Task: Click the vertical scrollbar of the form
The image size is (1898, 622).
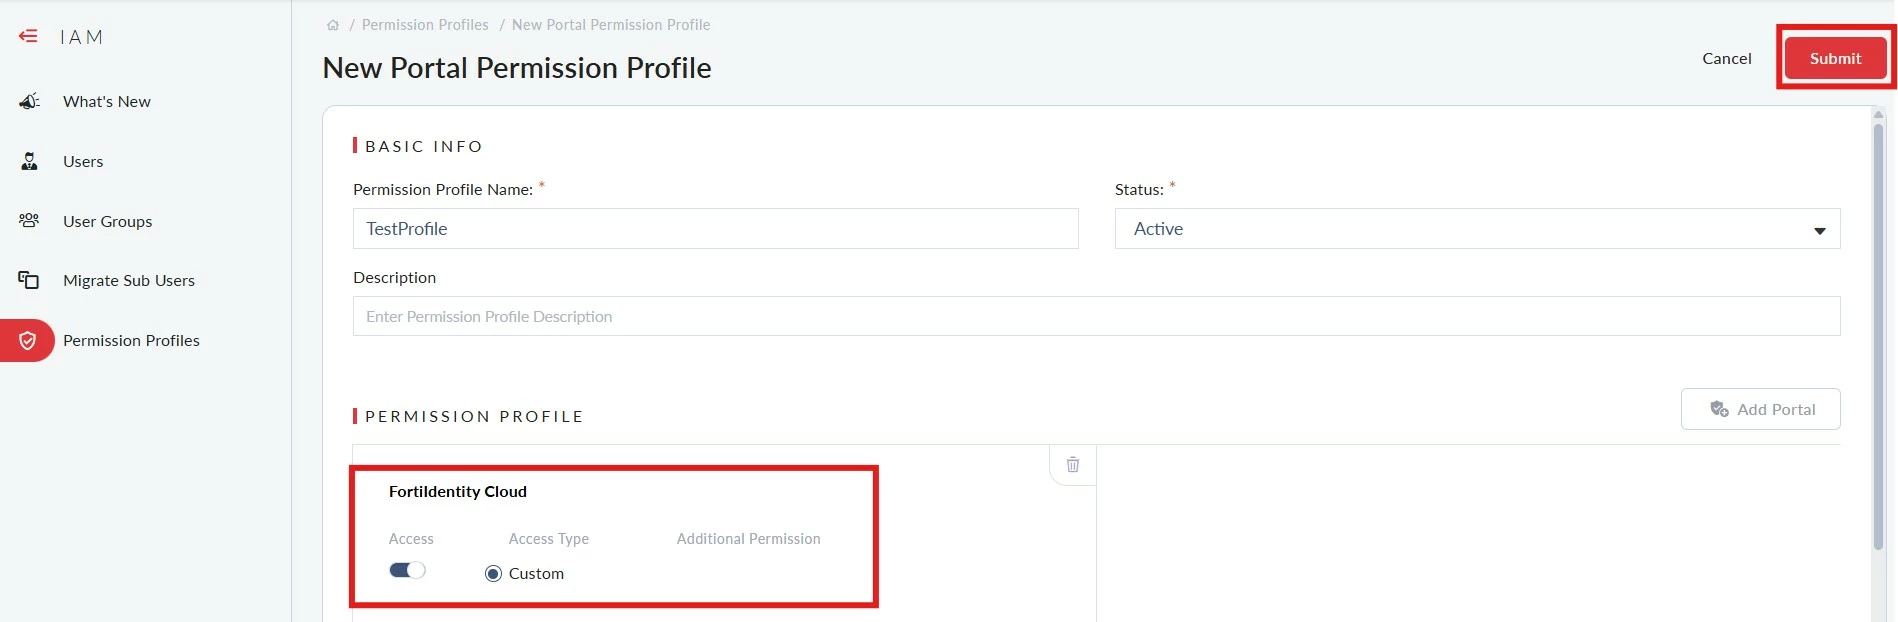Action: tap(1878, 335)
